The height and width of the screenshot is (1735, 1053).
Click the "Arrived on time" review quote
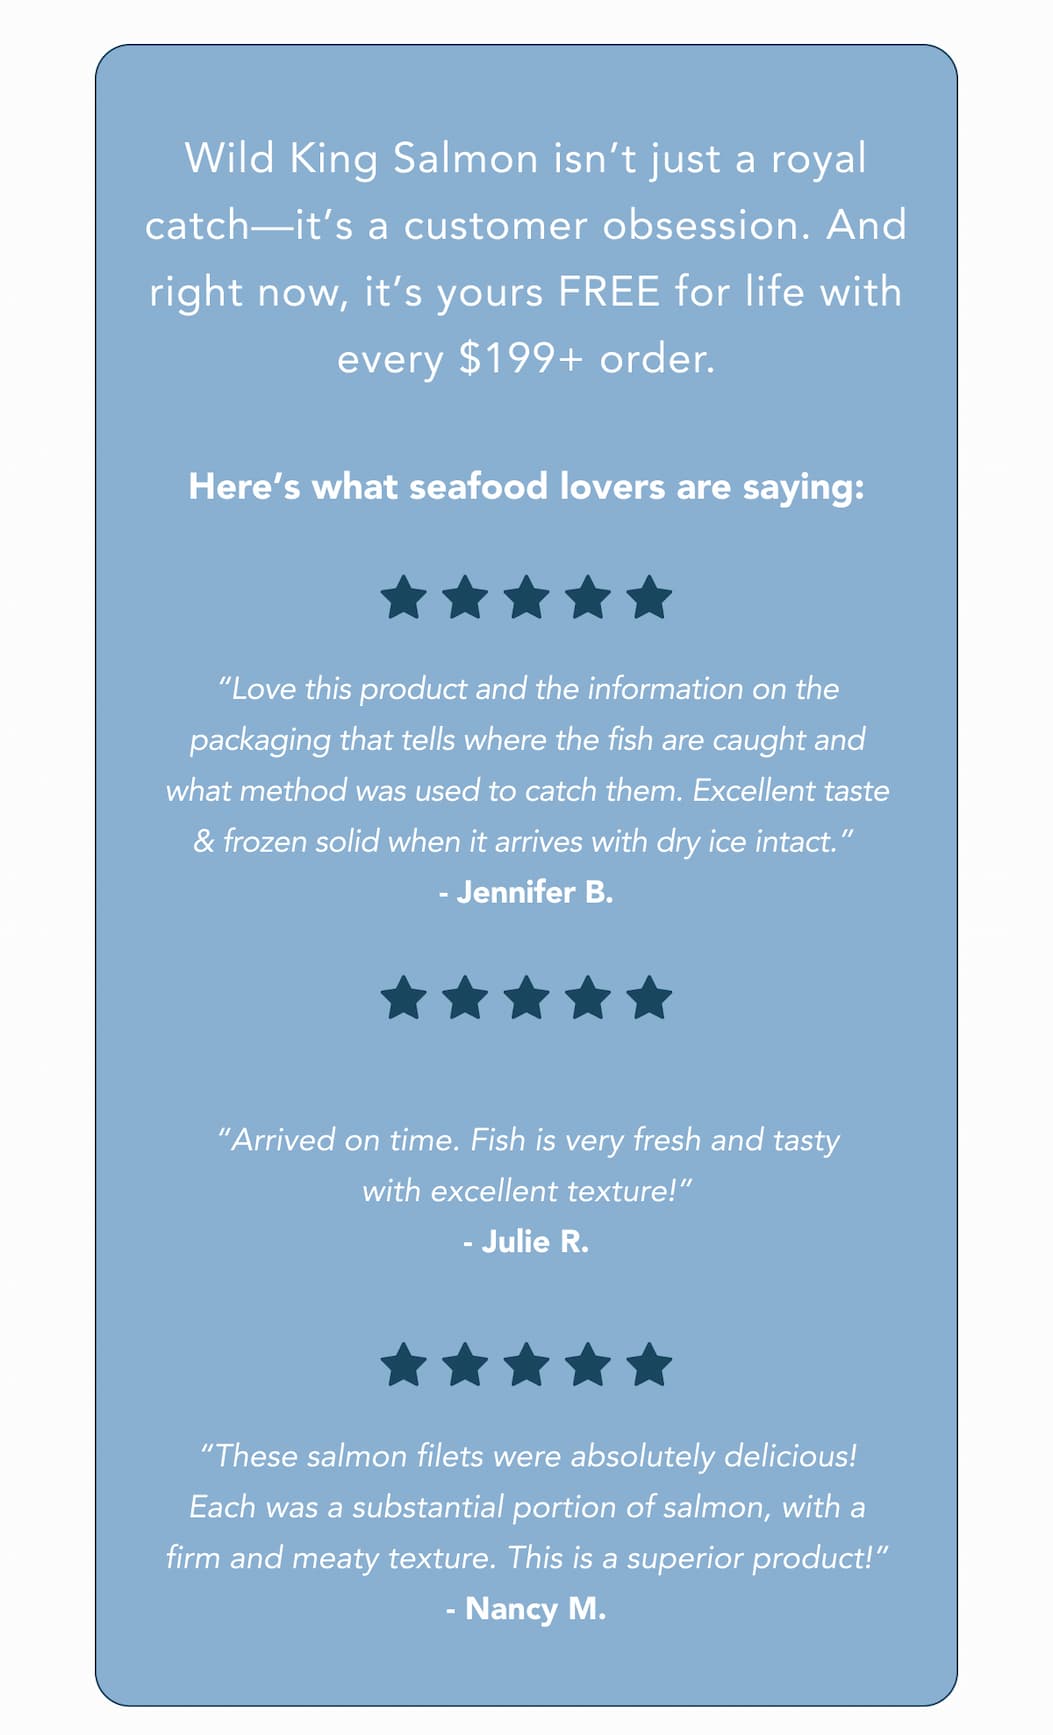(x=526, y=1165)
